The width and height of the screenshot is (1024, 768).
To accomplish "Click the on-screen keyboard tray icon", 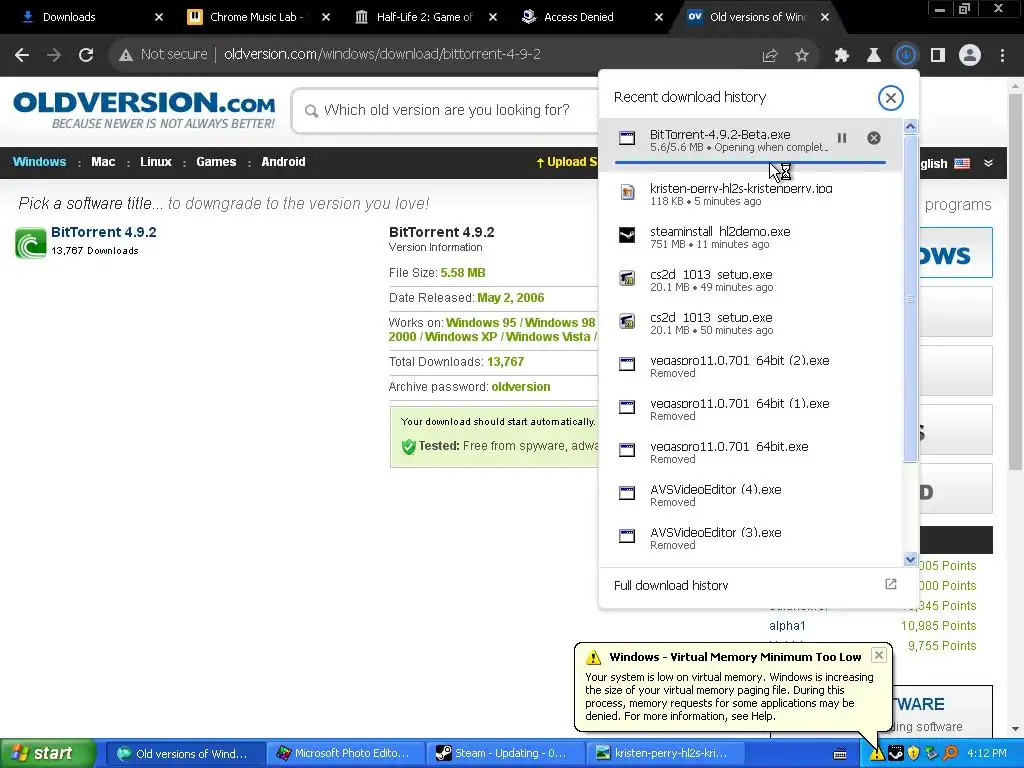I will coord(840,754).
